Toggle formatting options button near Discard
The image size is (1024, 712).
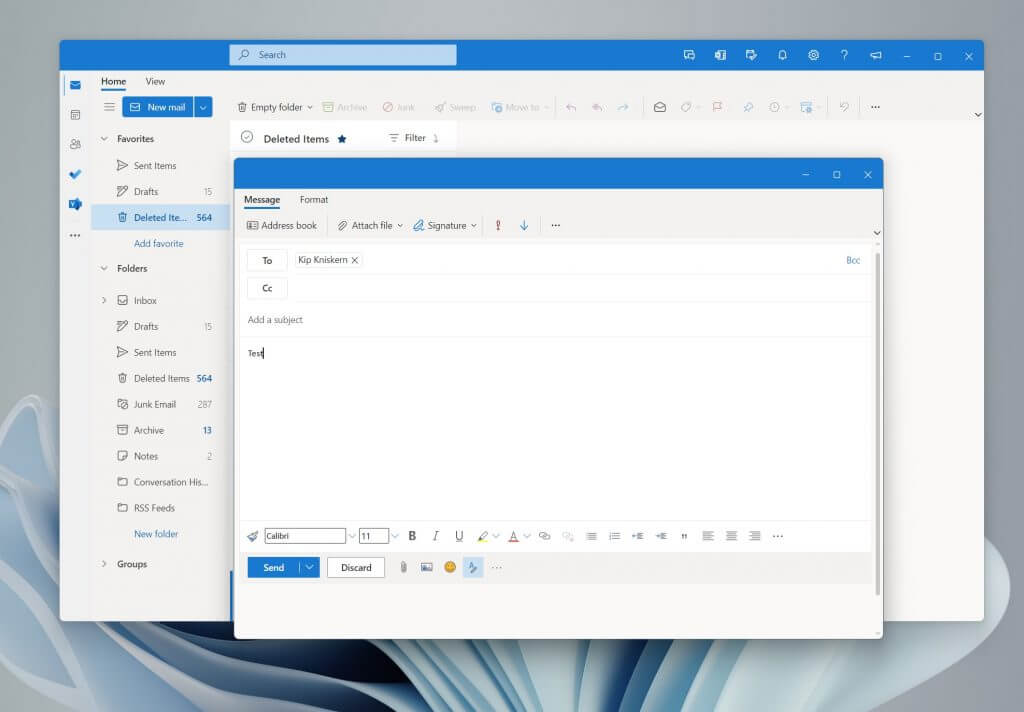coord(473,568)
